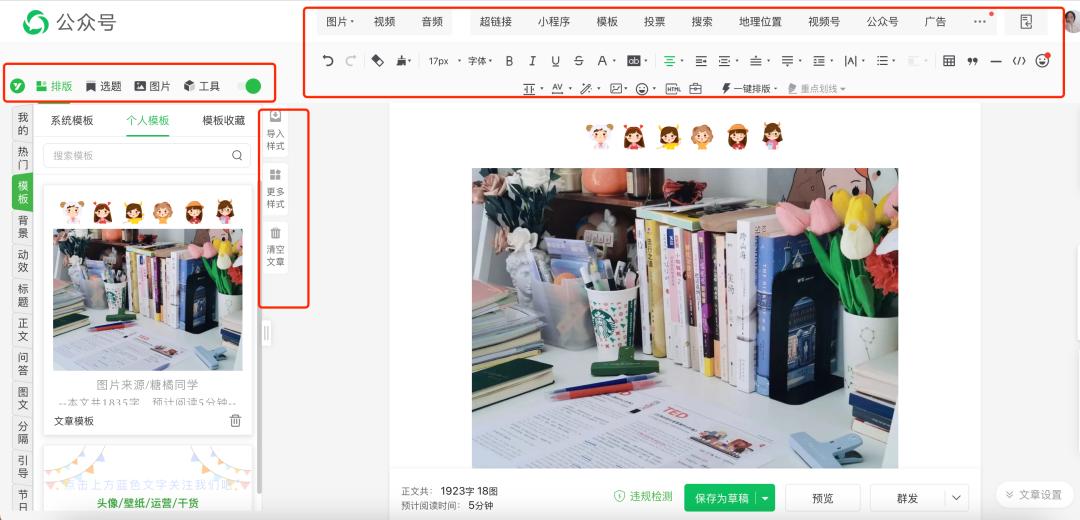
Task: Expand the 群发 arrow dropdown
Action: click(x=956, y=498)
